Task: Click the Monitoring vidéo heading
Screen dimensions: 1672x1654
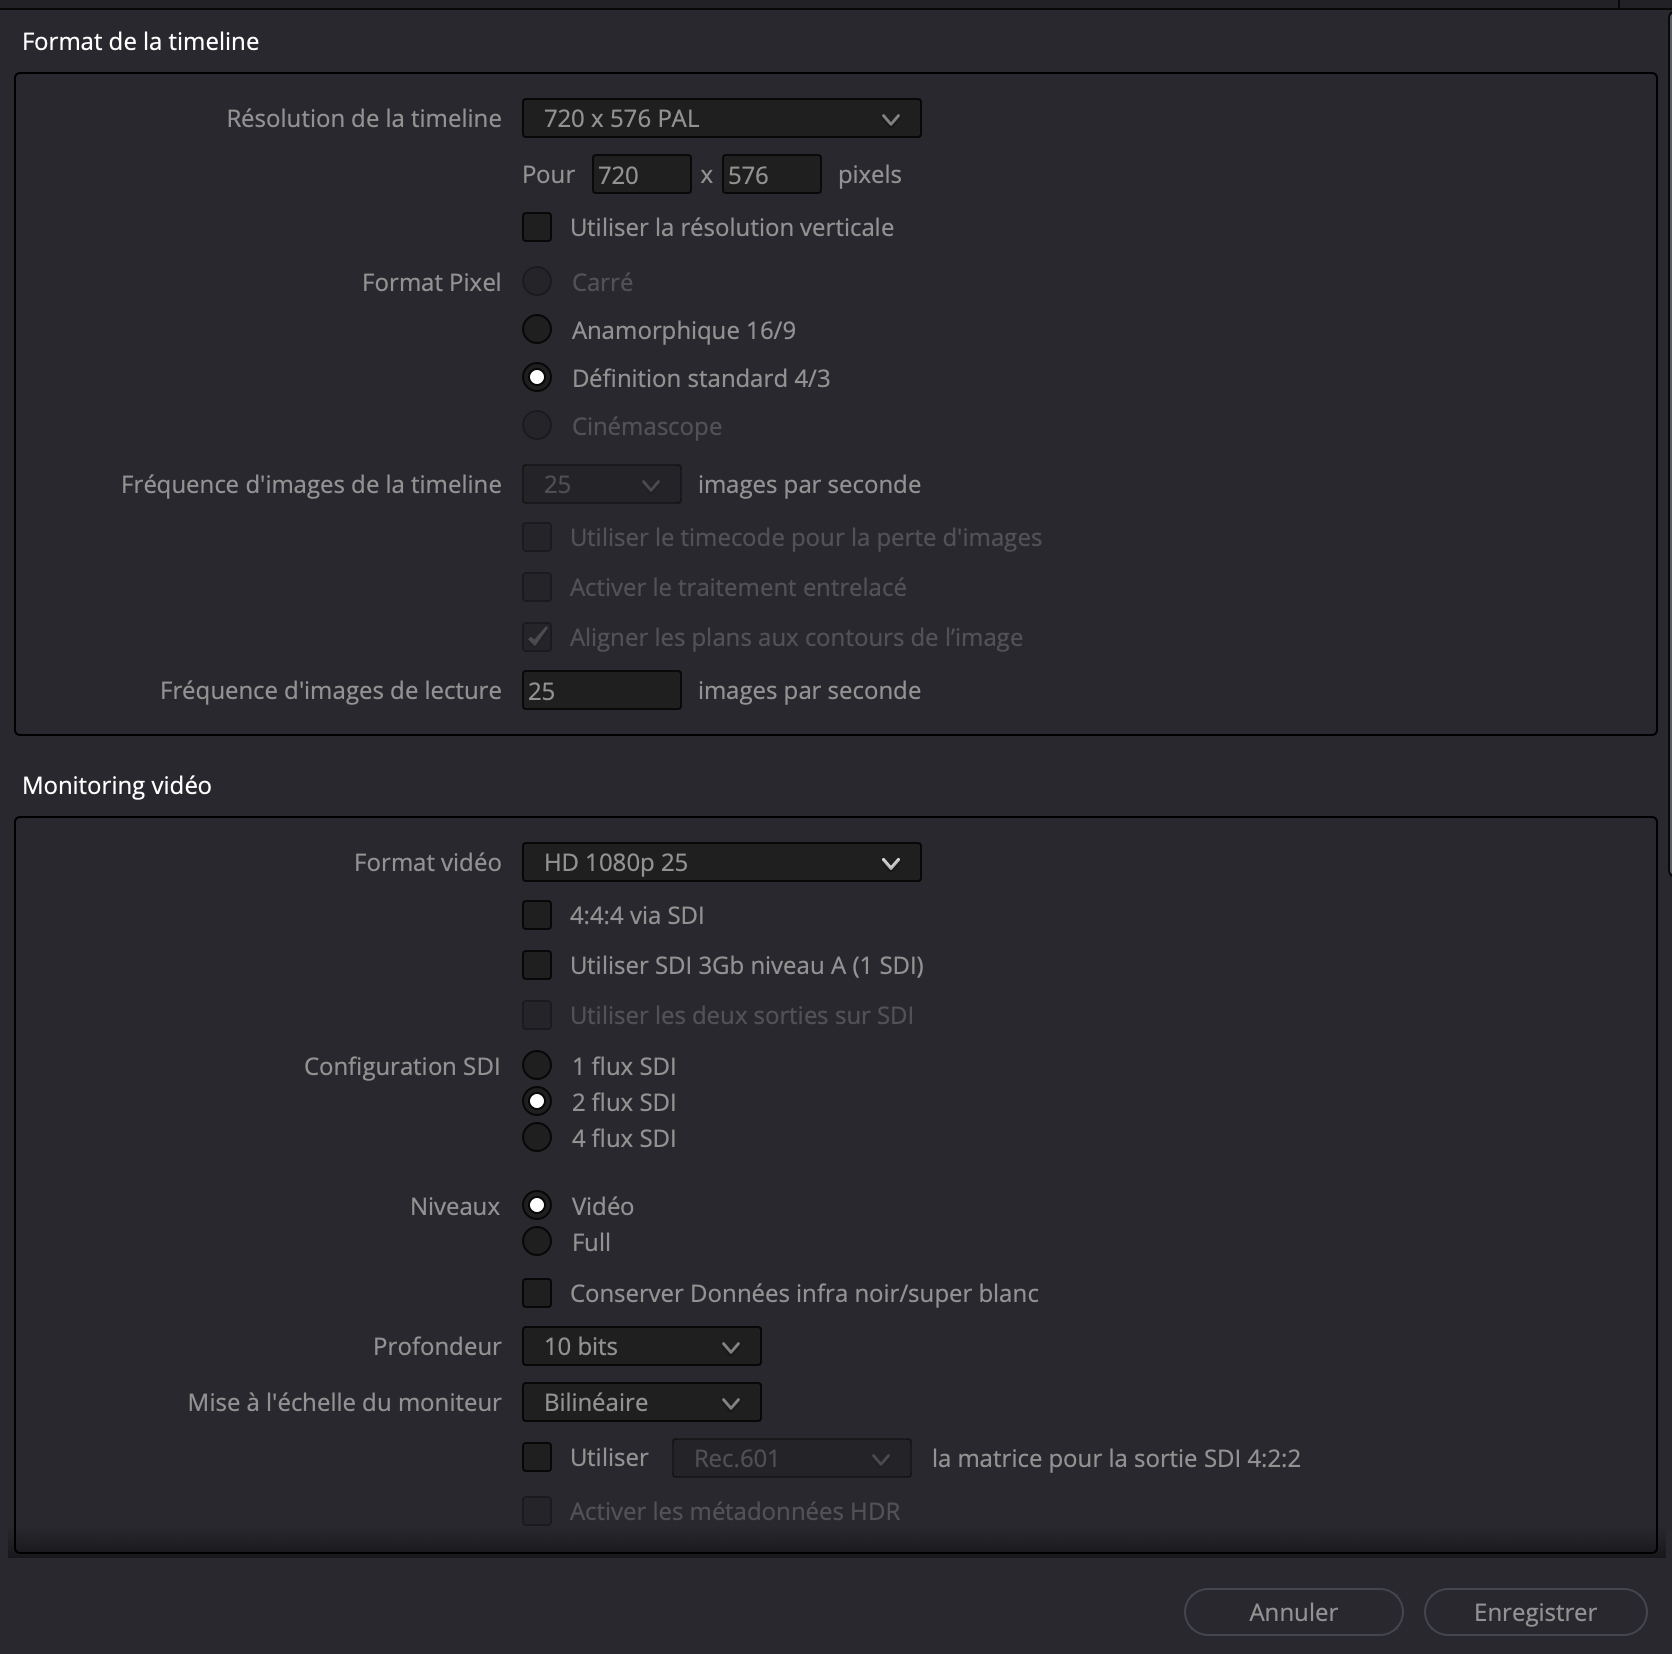Action: pyautogui.click(x=117, y=785)
